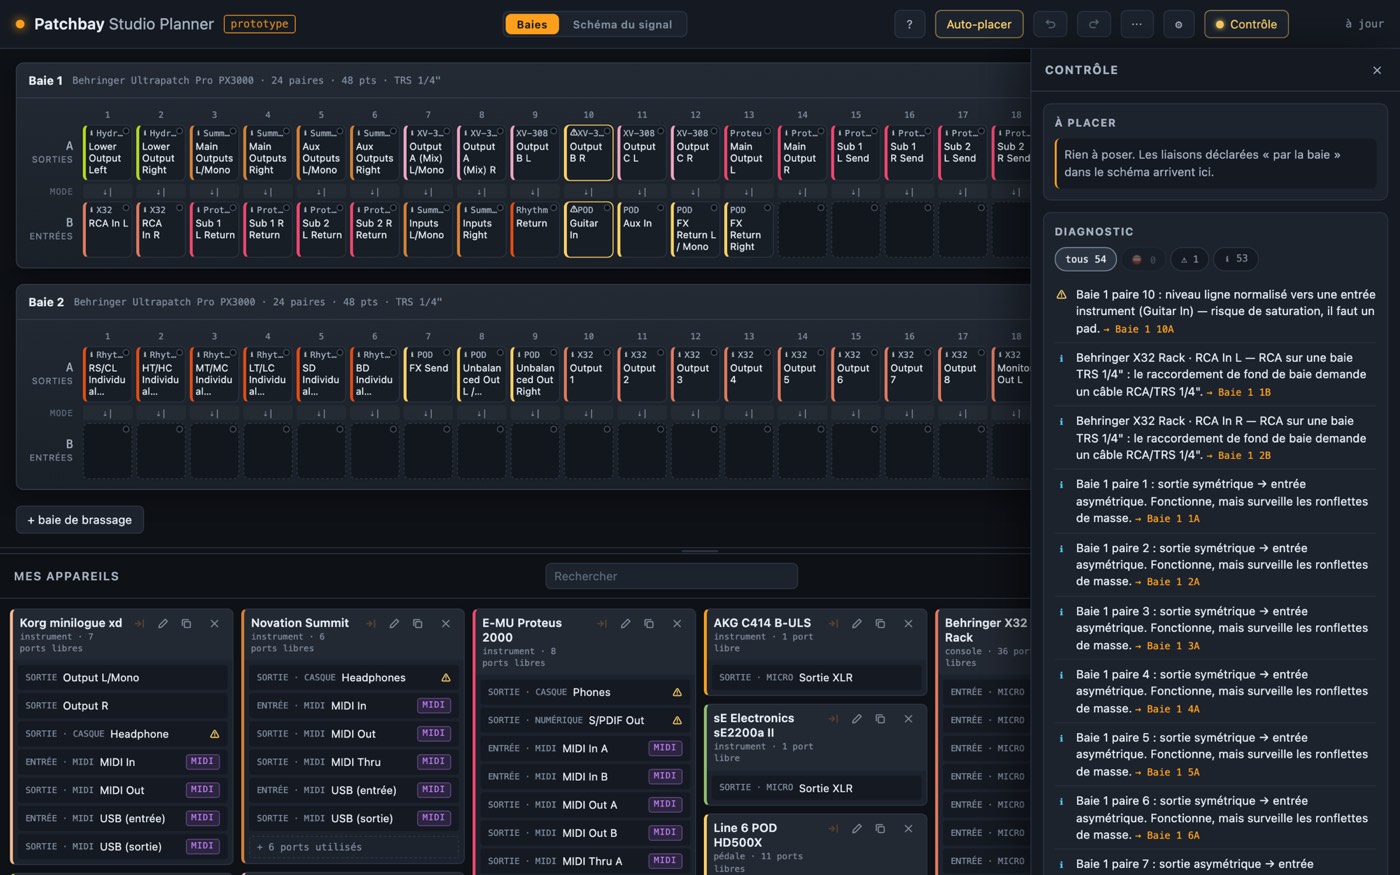This screenshot has height=875, width=1400.
Task: Remove the Novation Summit device
Action: click(x=446, y=623)
